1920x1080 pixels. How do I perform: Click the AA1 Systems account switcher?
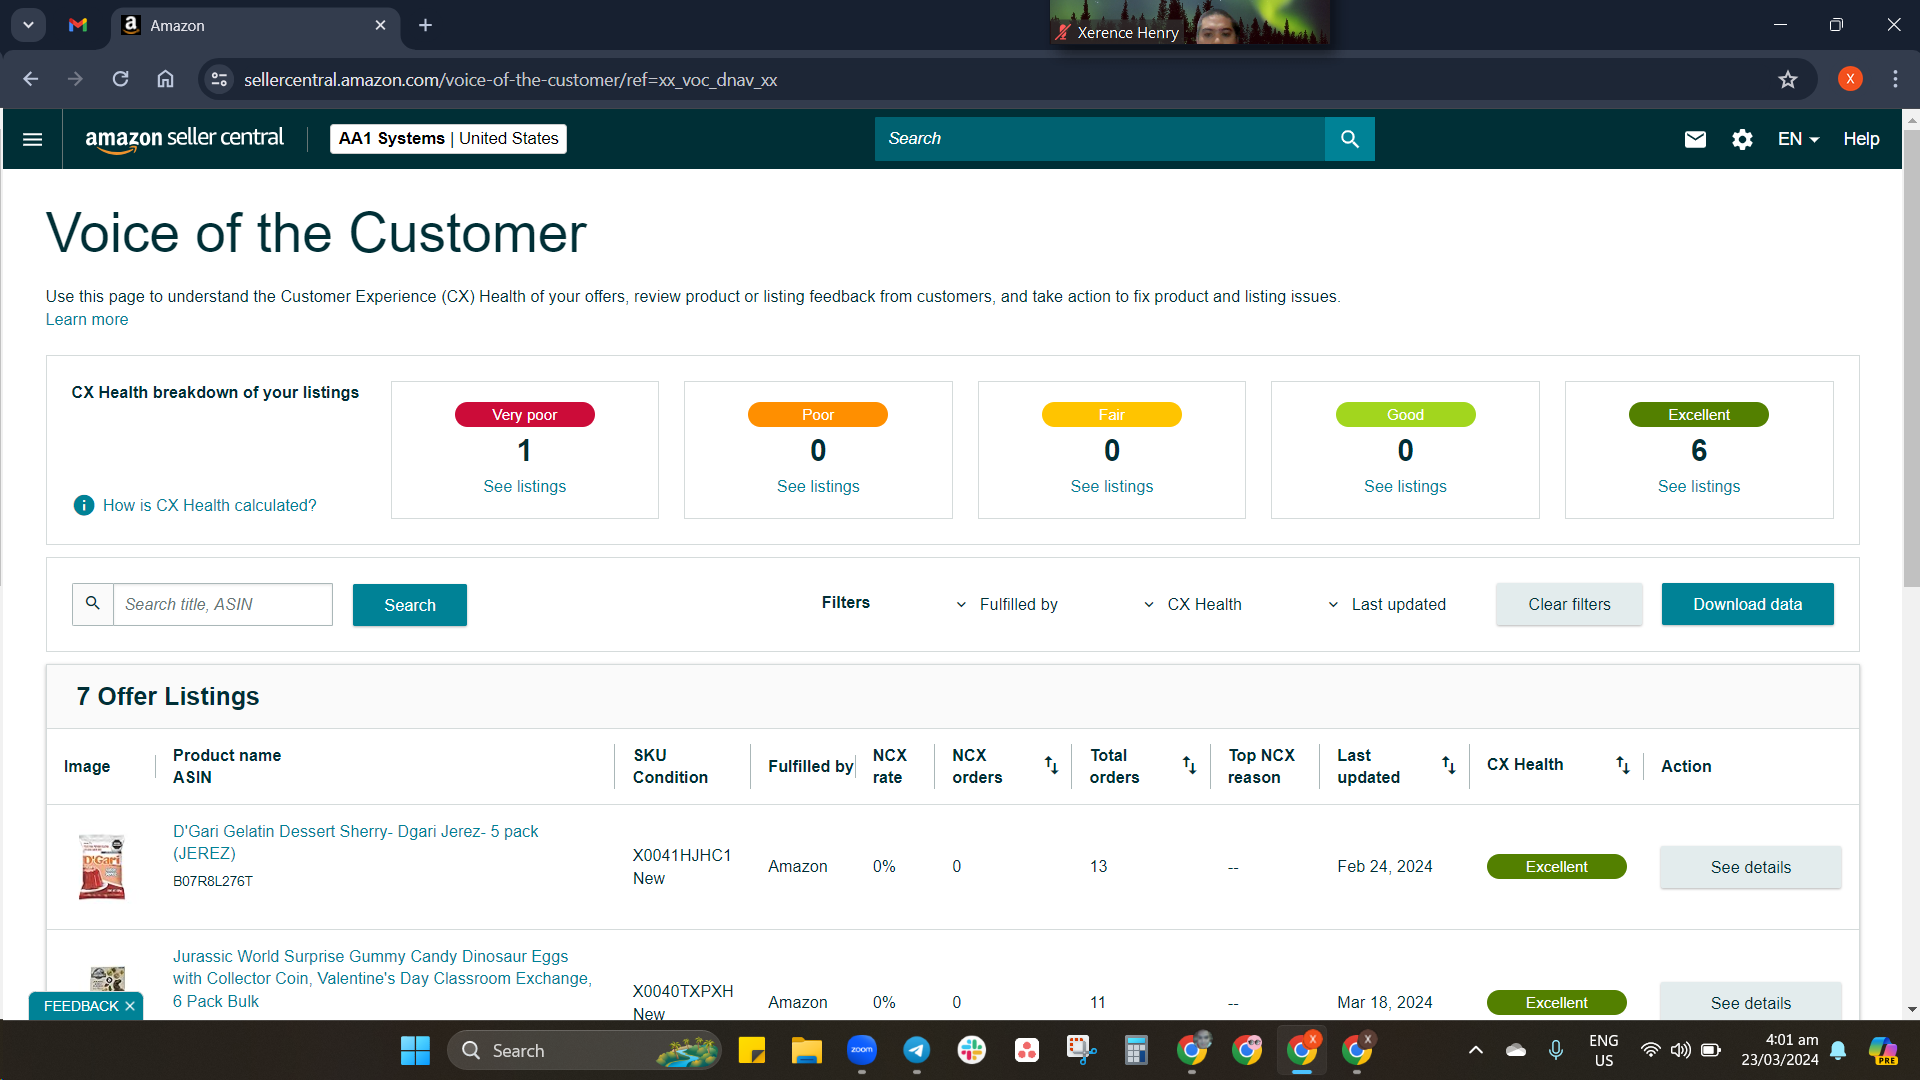(448, 139)
